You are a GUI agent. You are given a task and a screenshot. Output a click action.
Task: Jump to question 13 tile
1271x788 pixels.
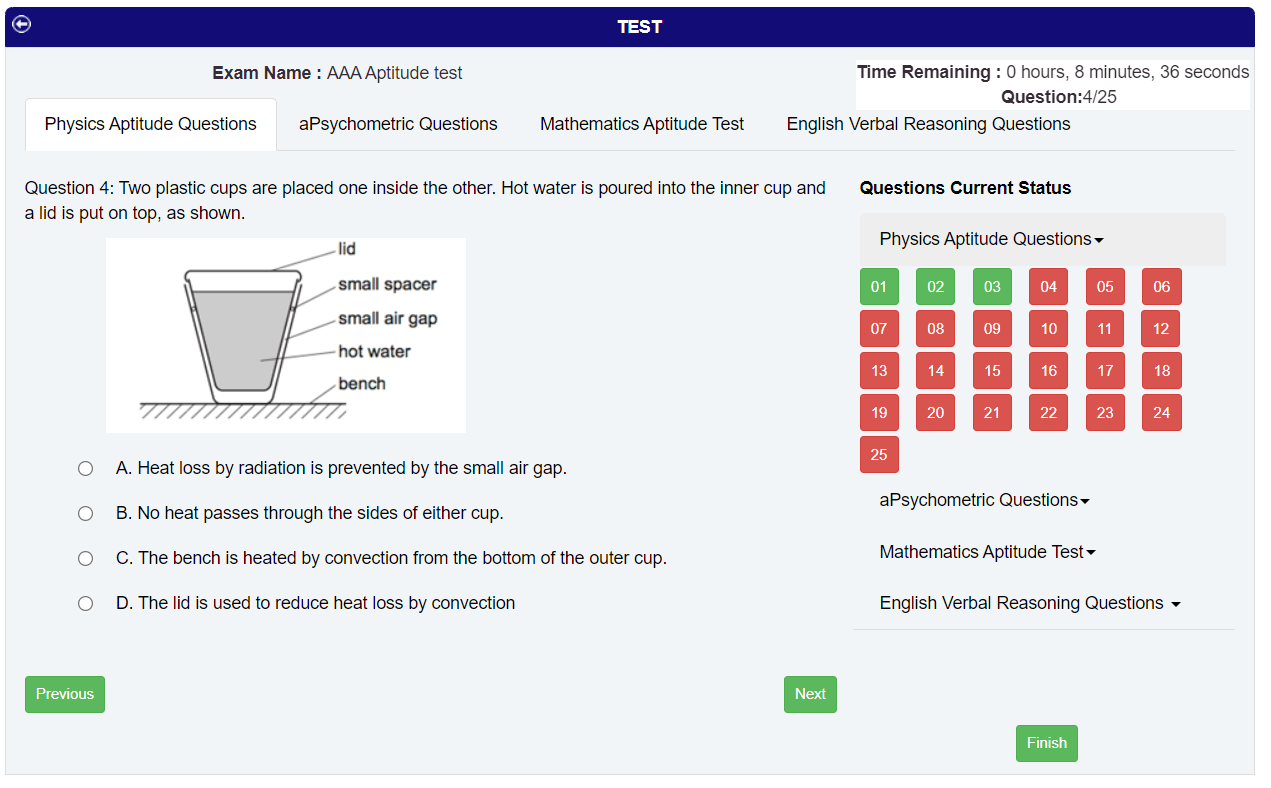879,371
